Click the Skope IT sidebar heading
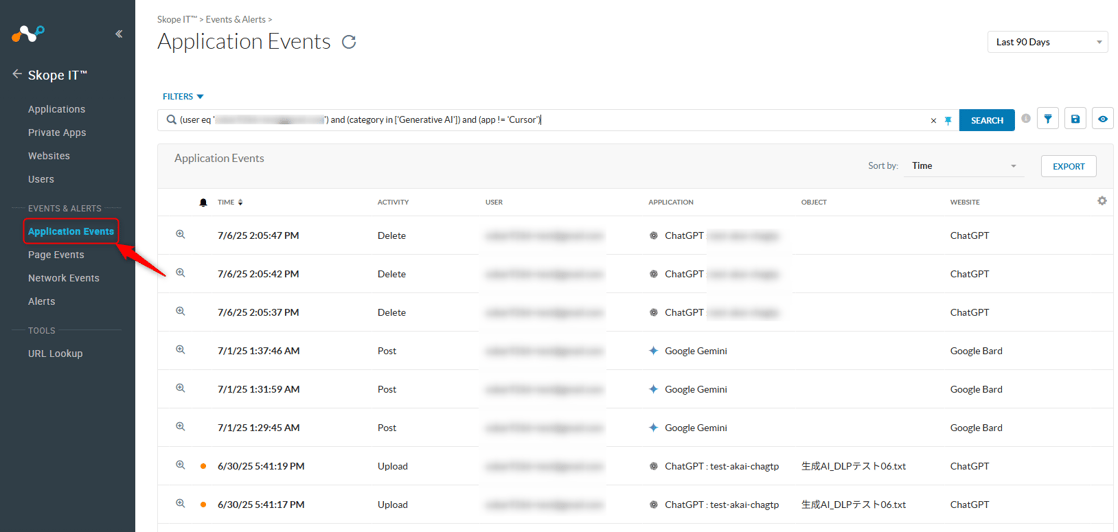 point(58,75)
